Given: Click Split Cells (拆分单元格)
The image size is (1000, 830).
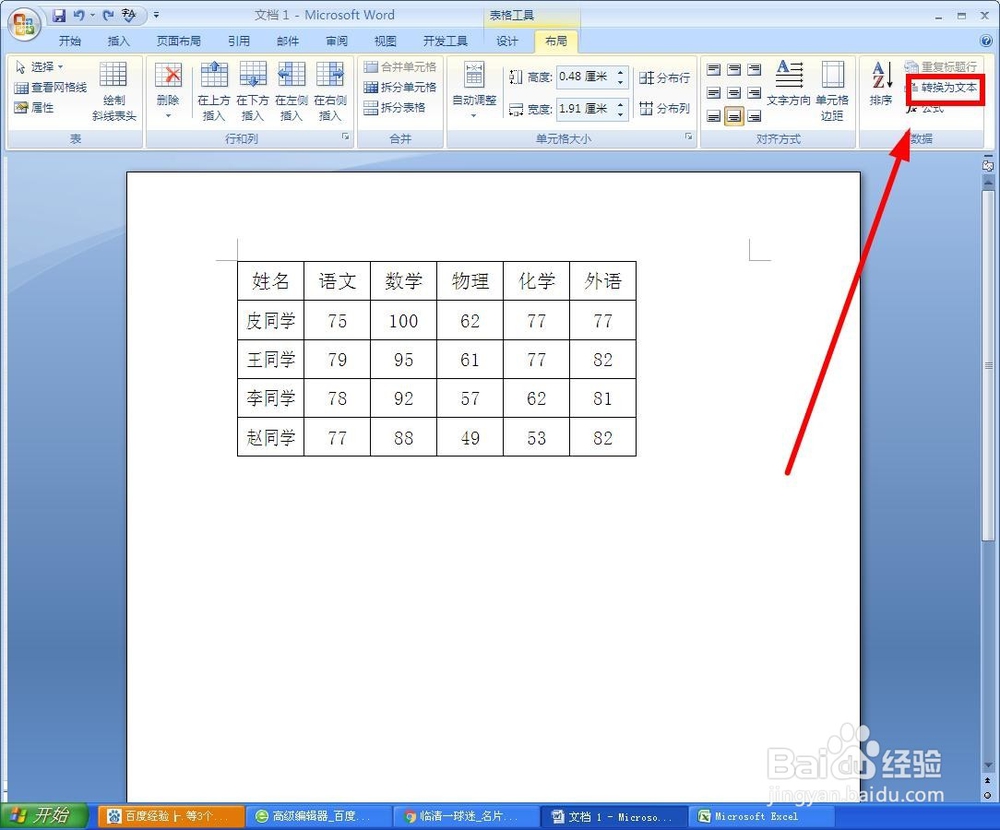Looking at the screenshot, I should [401, 87].
